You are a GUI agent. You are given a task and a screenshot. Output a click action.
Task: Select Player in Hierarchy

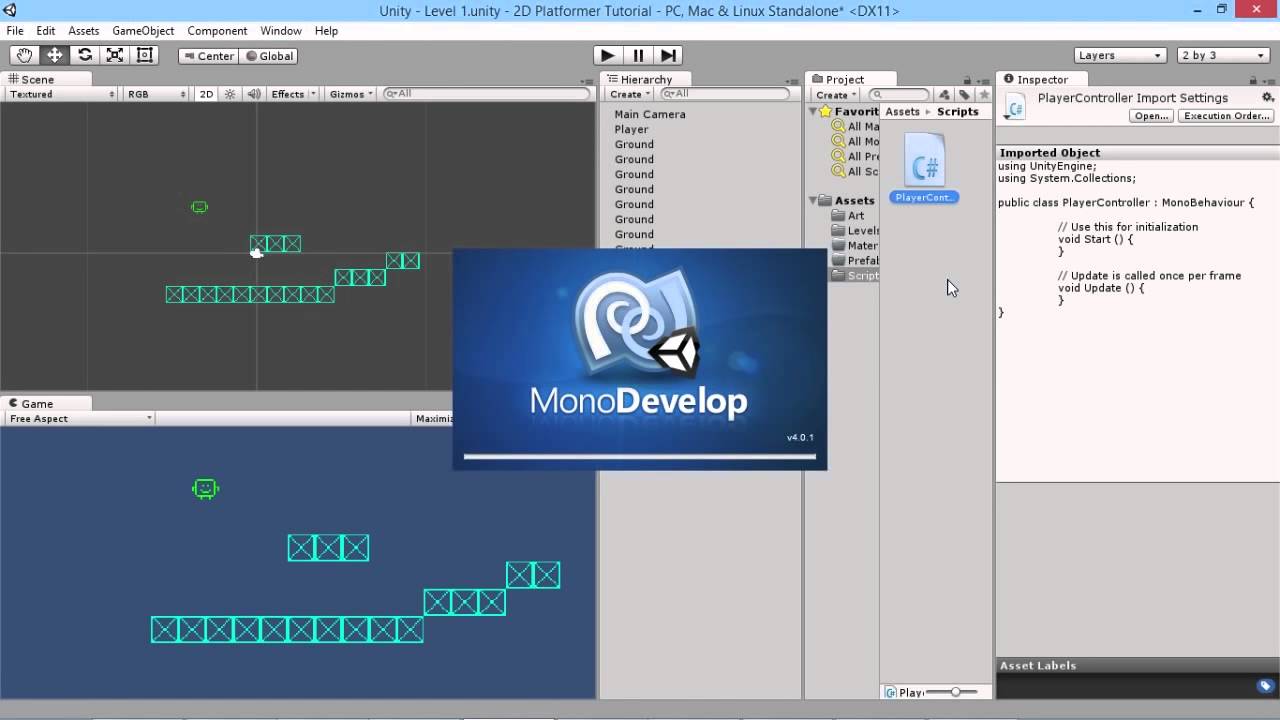coord(631,129)
